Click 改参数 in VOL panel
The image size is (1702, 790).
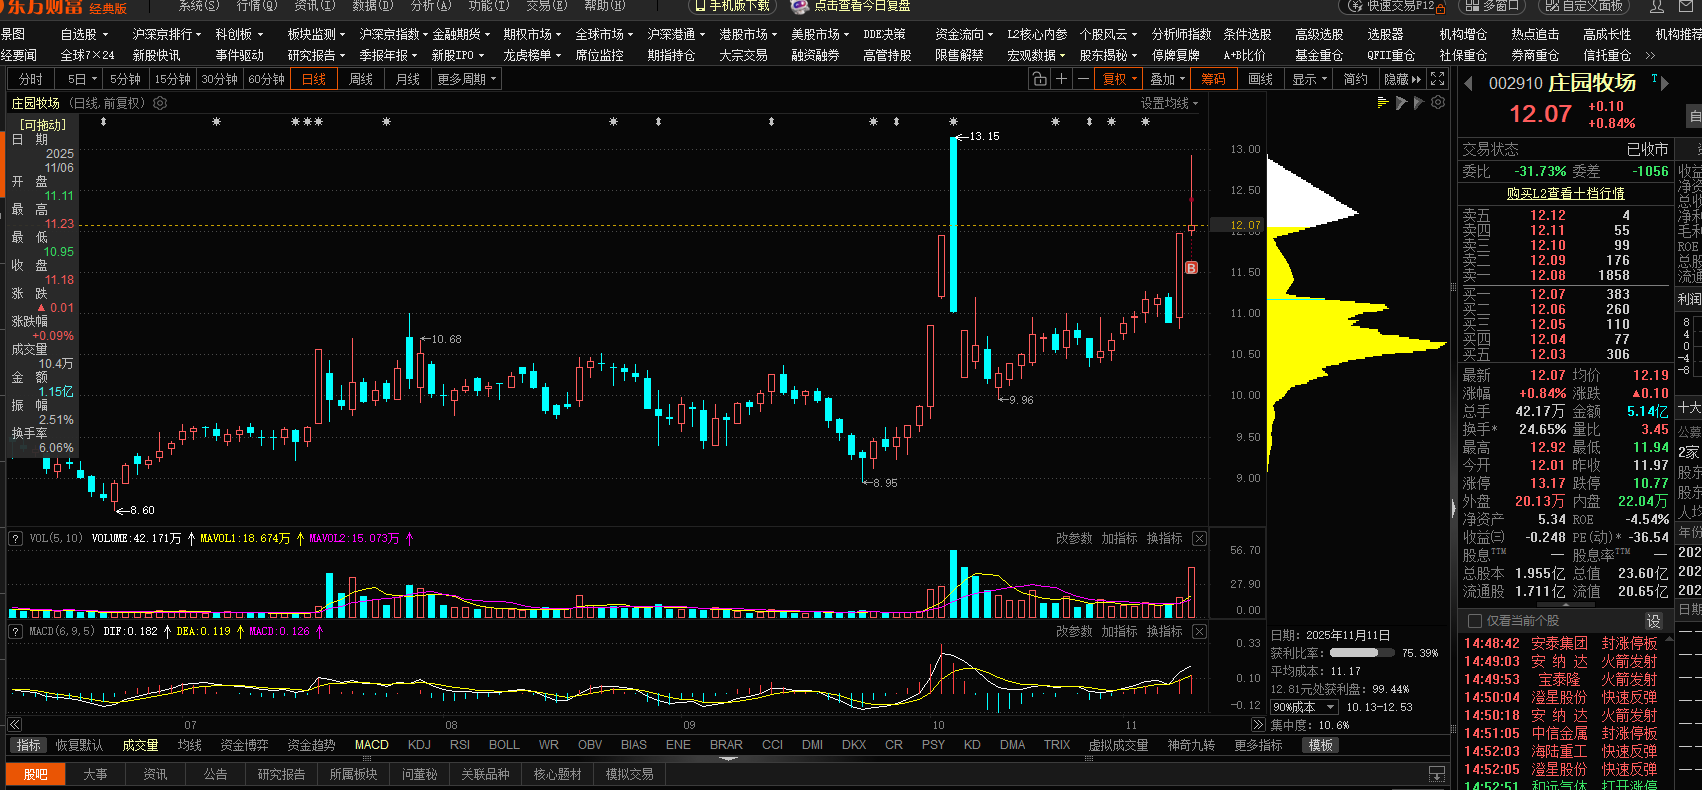1074,538
